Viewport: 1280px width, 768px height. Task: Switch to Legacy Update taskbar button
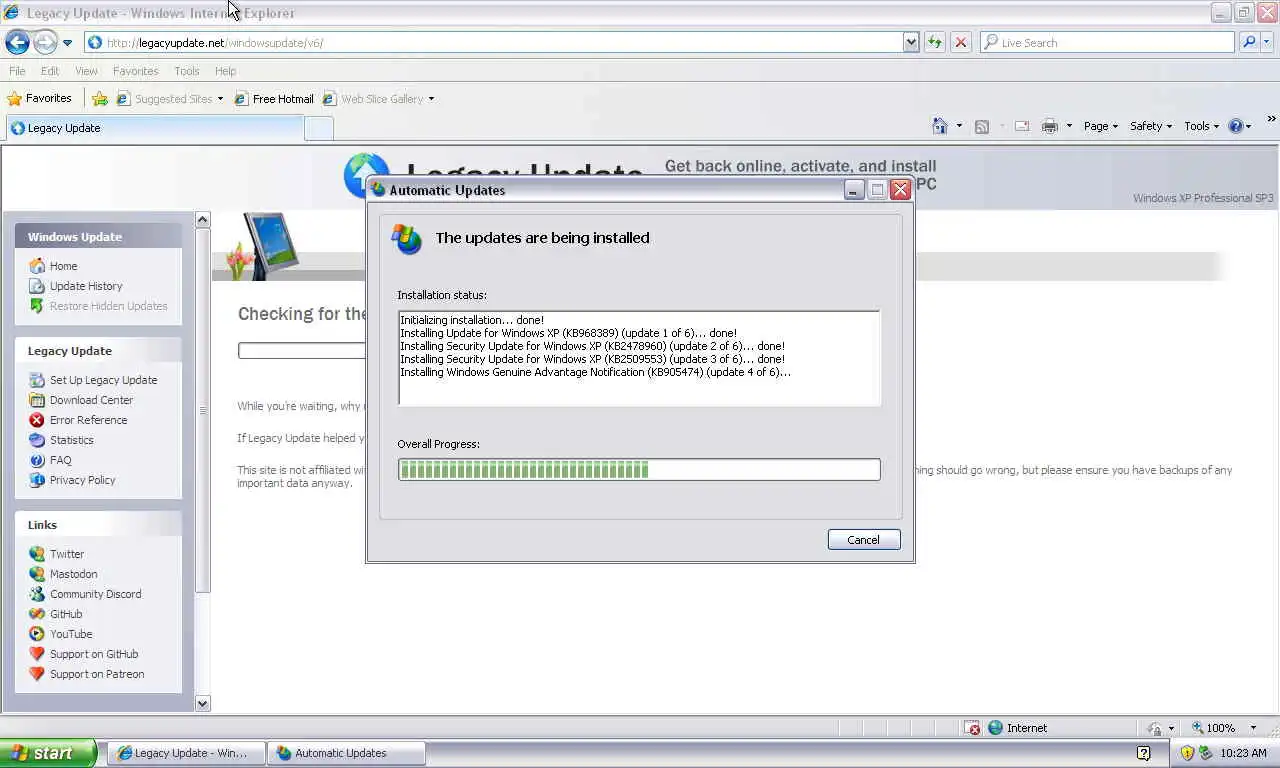[188, 753]
